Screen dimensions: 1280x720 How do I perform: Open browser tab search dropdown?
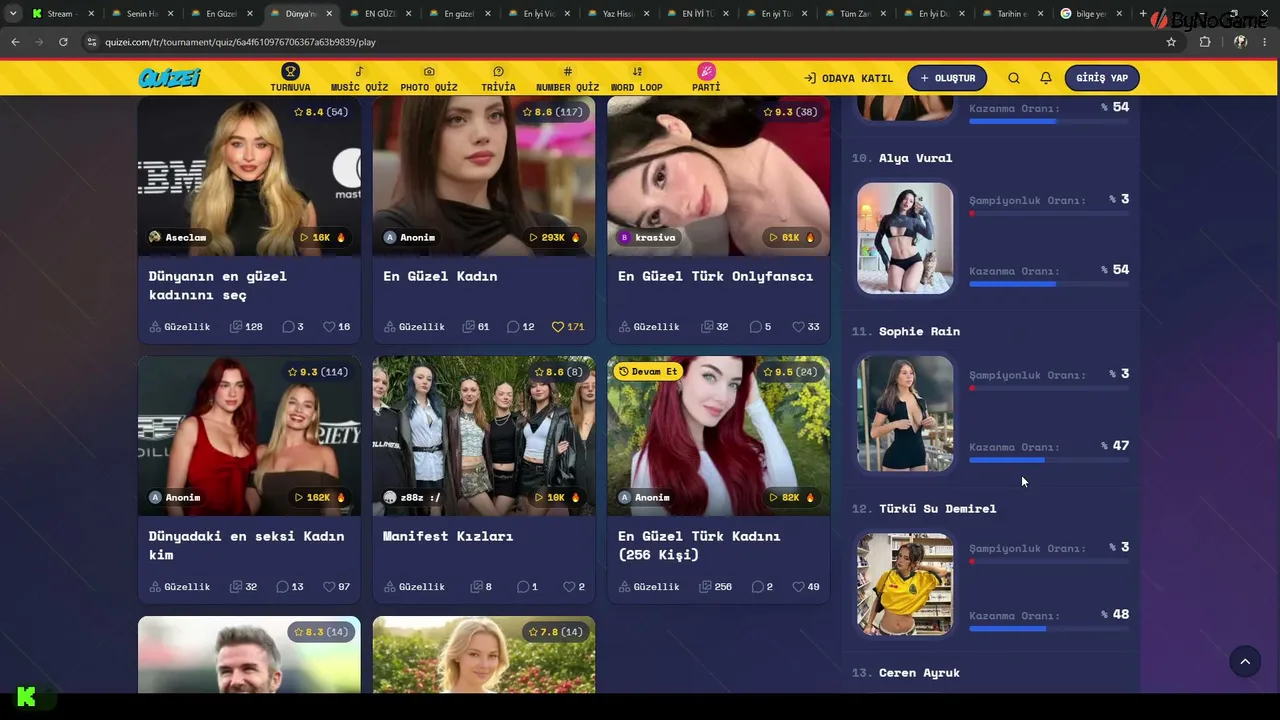pyautogui.click(x=13, y=14)
